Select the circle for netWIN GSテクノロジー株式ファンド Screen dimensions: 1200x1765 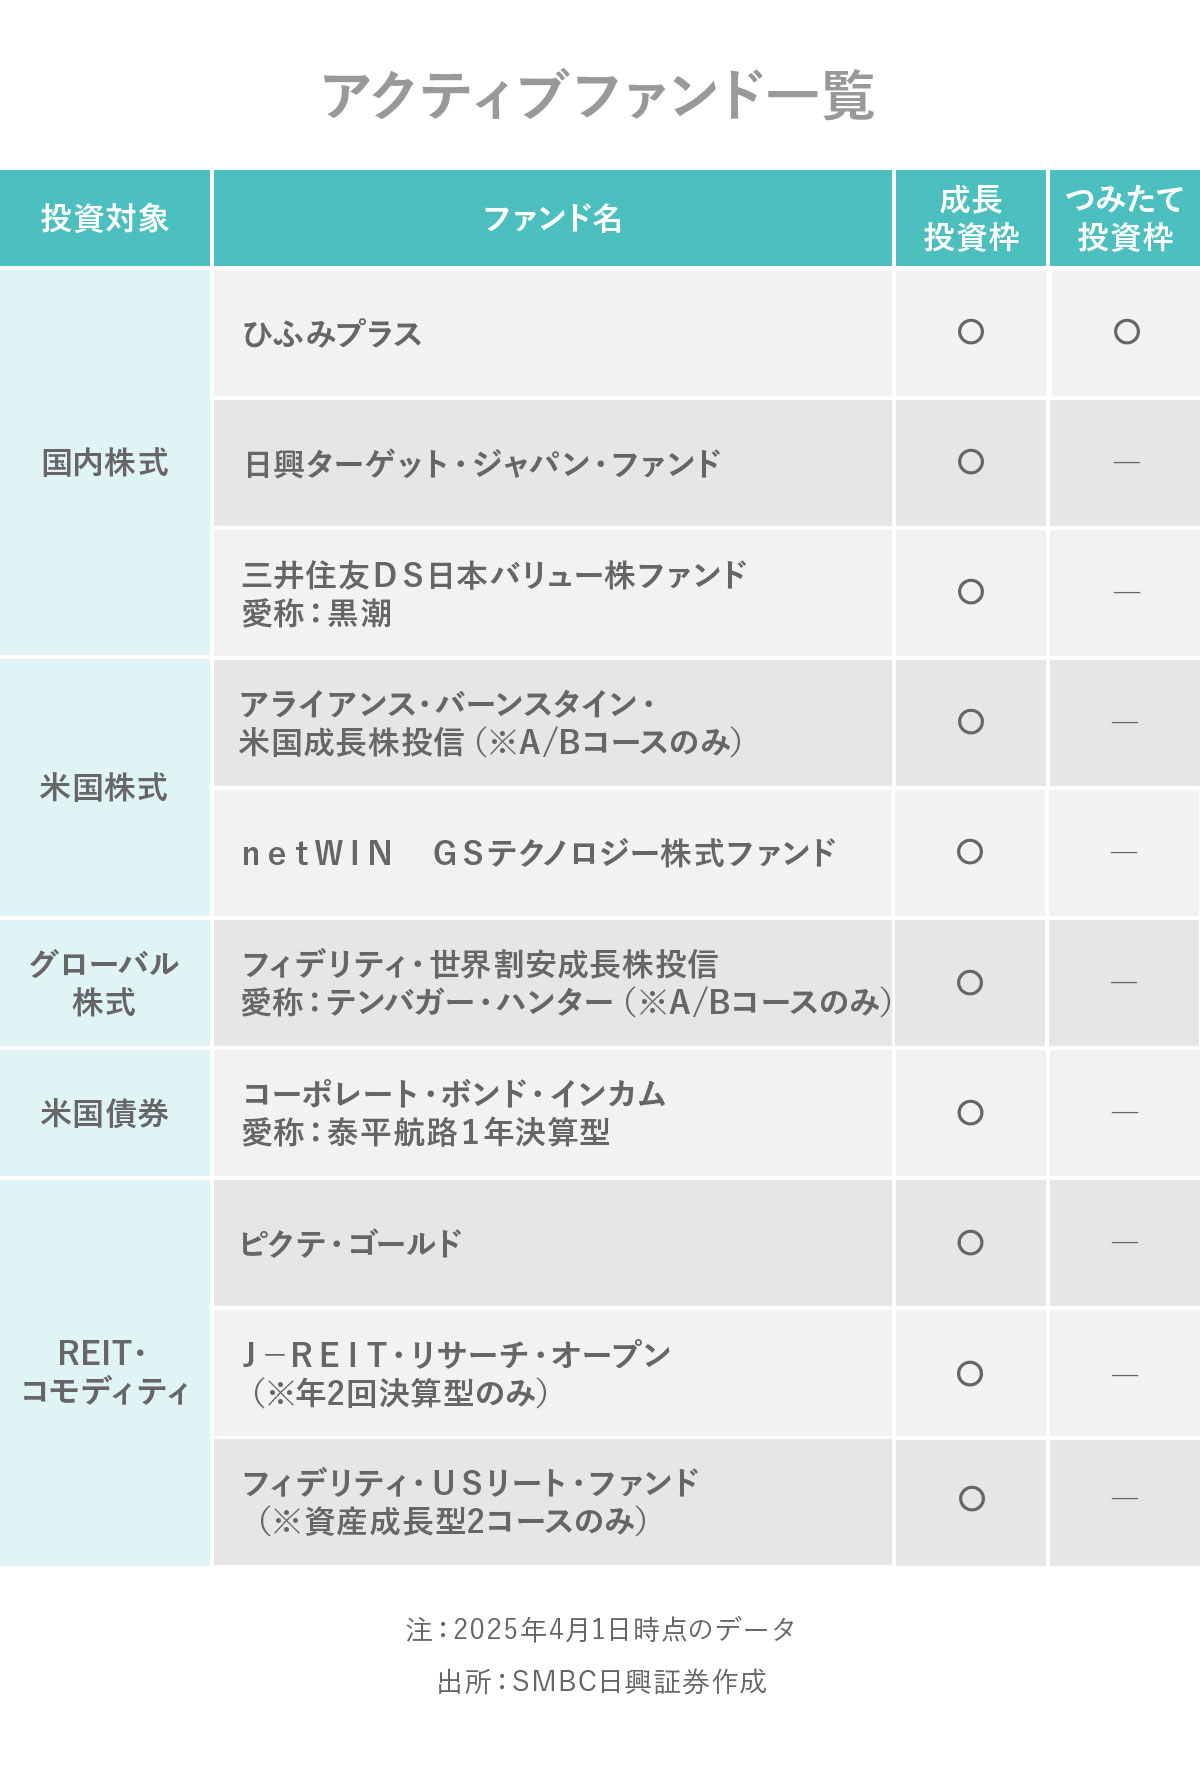pyautogui.click(x=970, y=852)
